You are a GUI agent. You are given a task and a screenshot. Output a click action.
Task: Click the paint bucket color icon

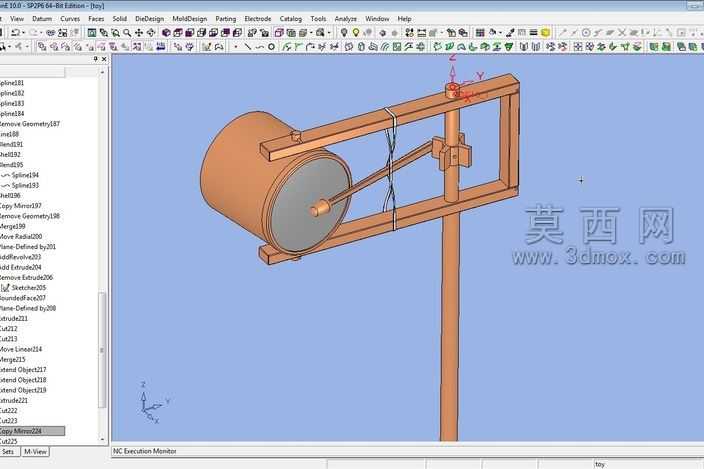493,33
